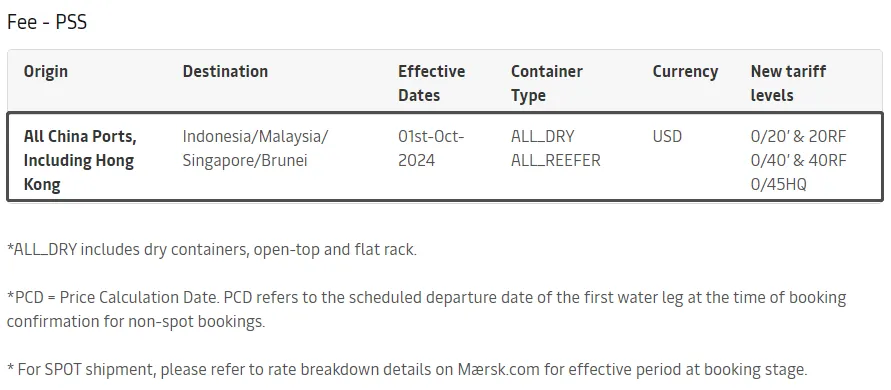Screen dimensions: 891x390
Task: Select the Origin column header
Action: tap(45, 72)
